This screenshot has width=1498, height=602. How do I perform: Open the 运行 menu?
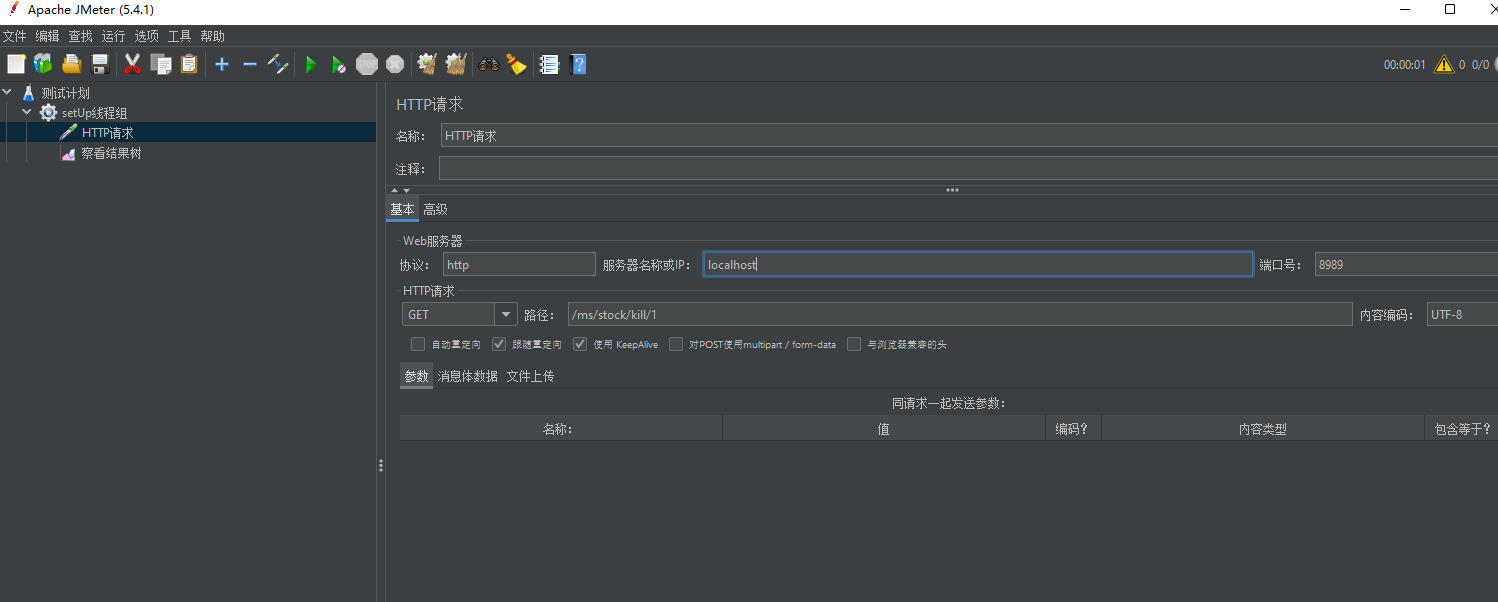[113, 36]
